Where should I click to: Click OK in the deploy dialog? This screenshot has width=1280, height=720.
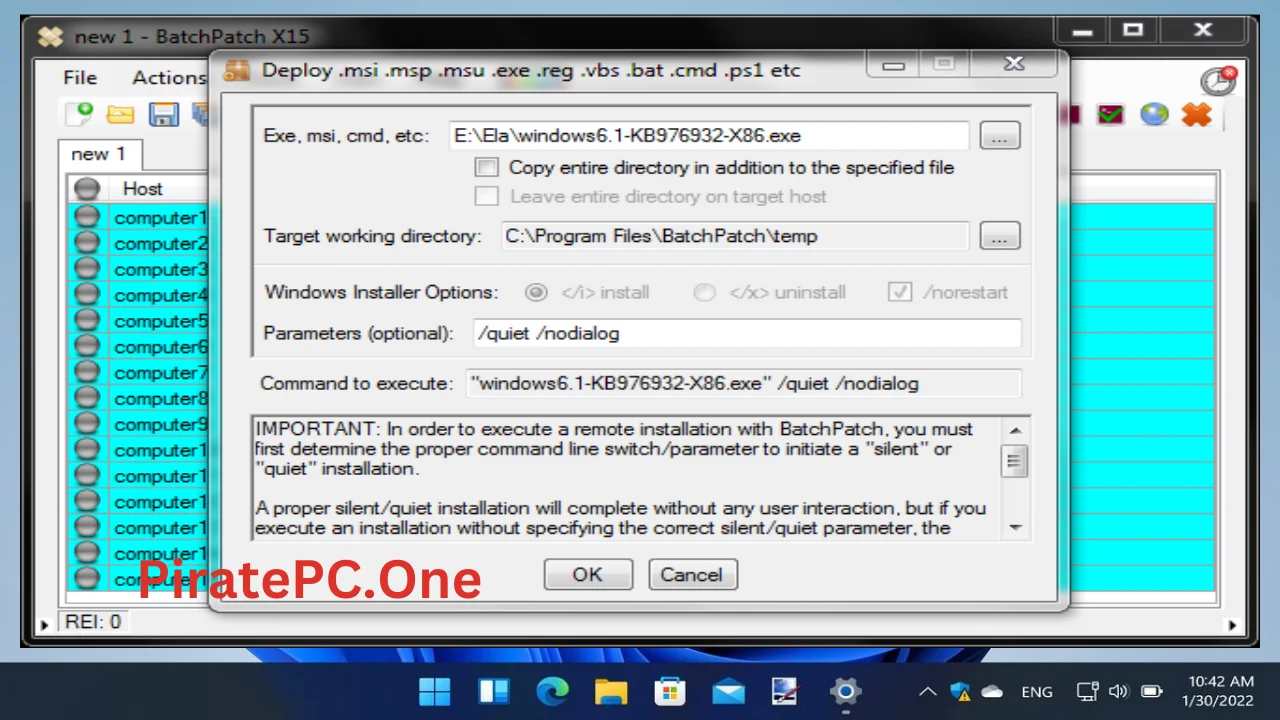coord(588,574)
